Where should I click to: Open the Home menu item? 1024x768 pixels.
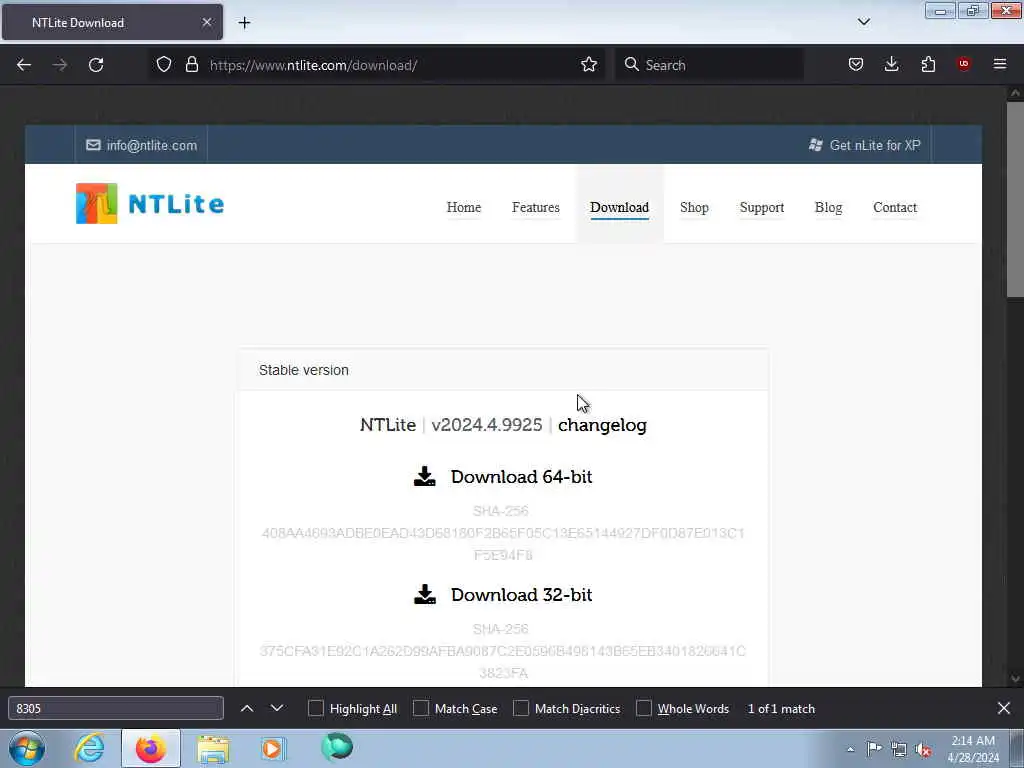pyautogui.click(x=464, y=207)
